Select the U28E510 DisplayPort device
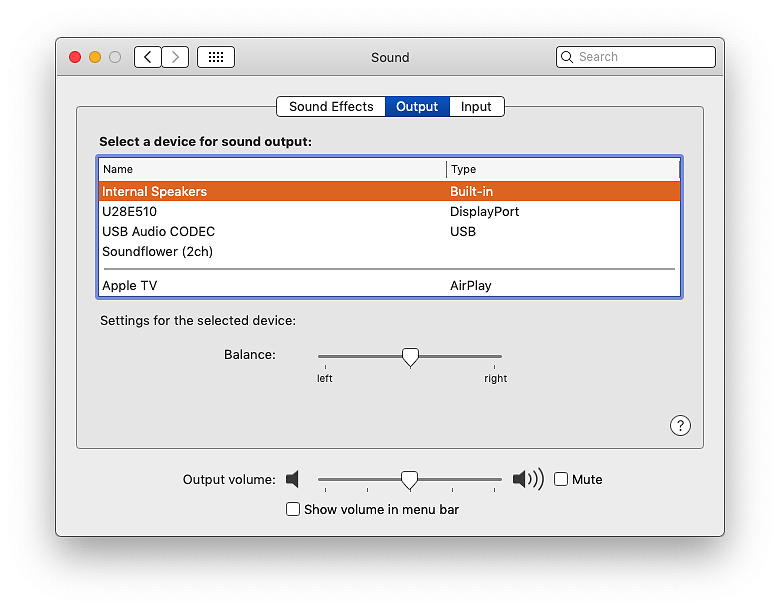The image size is (780, 610). coord(390,211)
